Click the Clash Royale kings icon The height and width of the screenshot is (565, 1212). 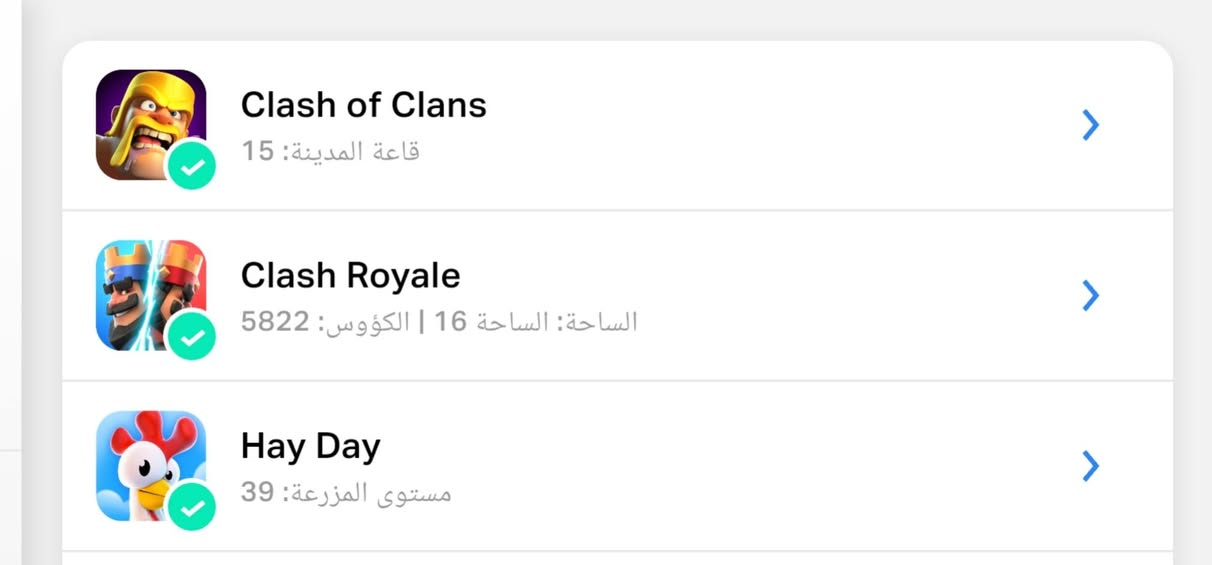[145, 289]
